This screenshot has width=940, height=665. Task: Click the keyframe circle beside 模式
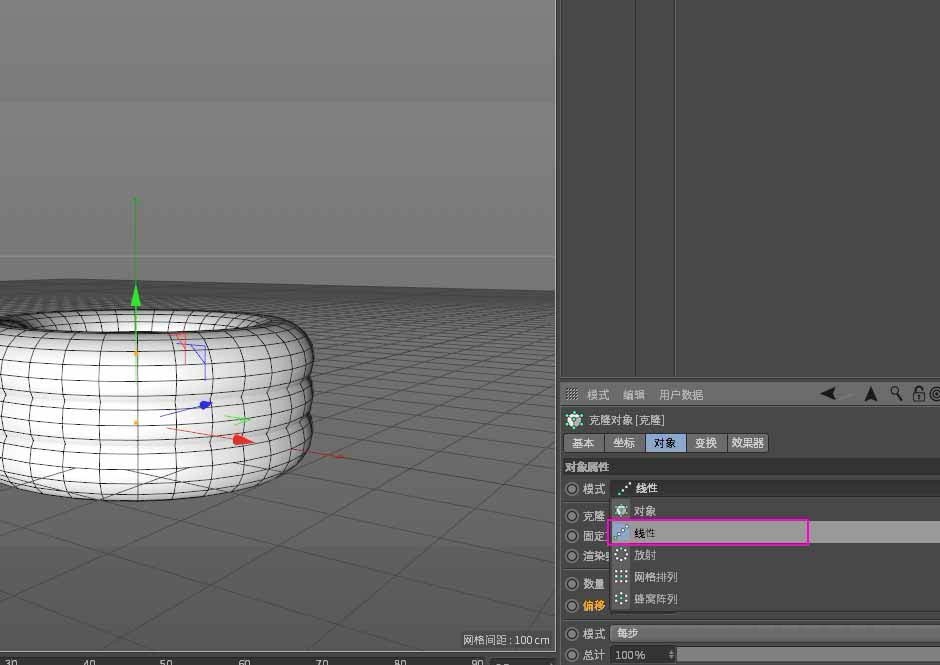pos(571,633)
